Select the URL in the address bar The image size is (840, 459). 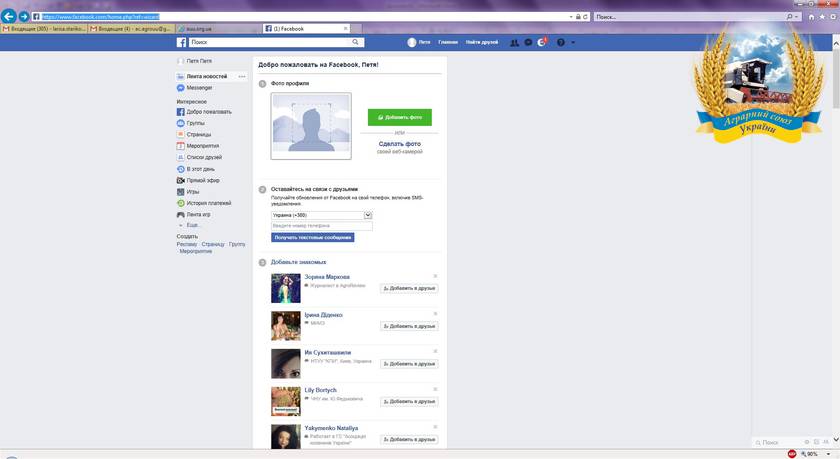click(x=101, y=17)
